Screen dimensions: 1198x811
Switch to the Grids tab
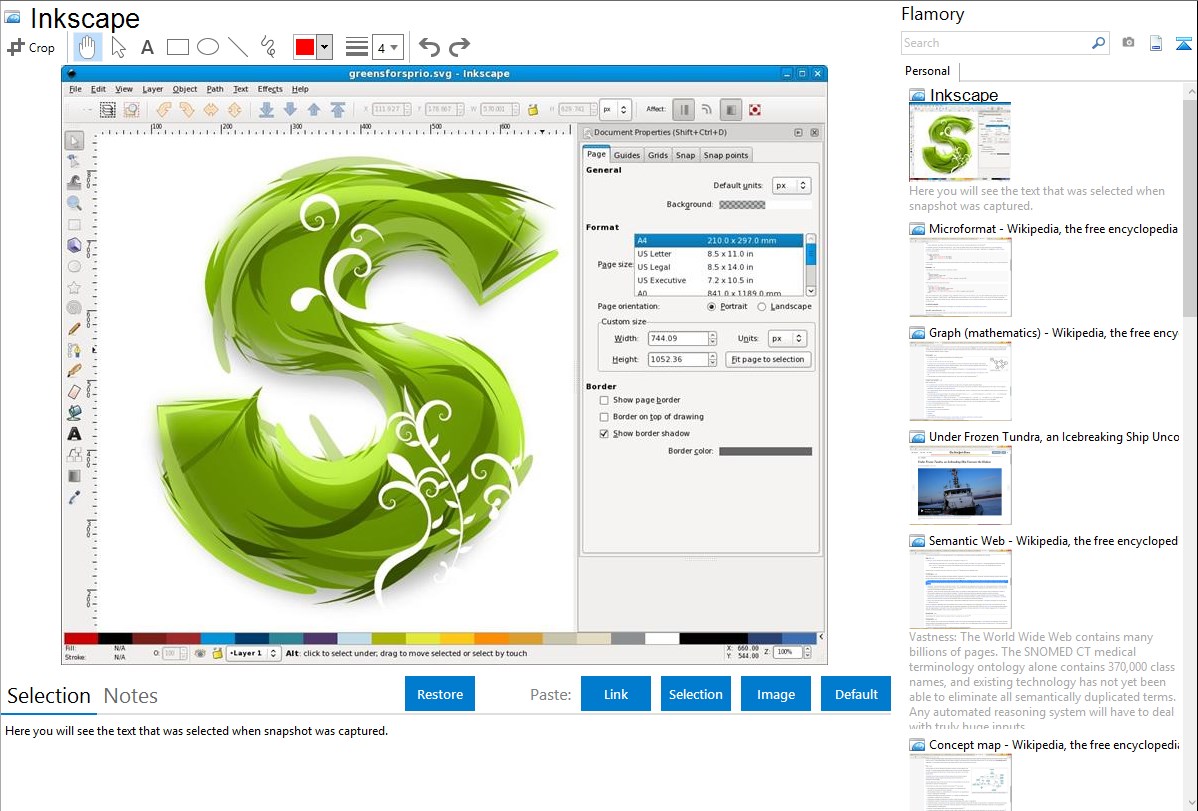658,155
